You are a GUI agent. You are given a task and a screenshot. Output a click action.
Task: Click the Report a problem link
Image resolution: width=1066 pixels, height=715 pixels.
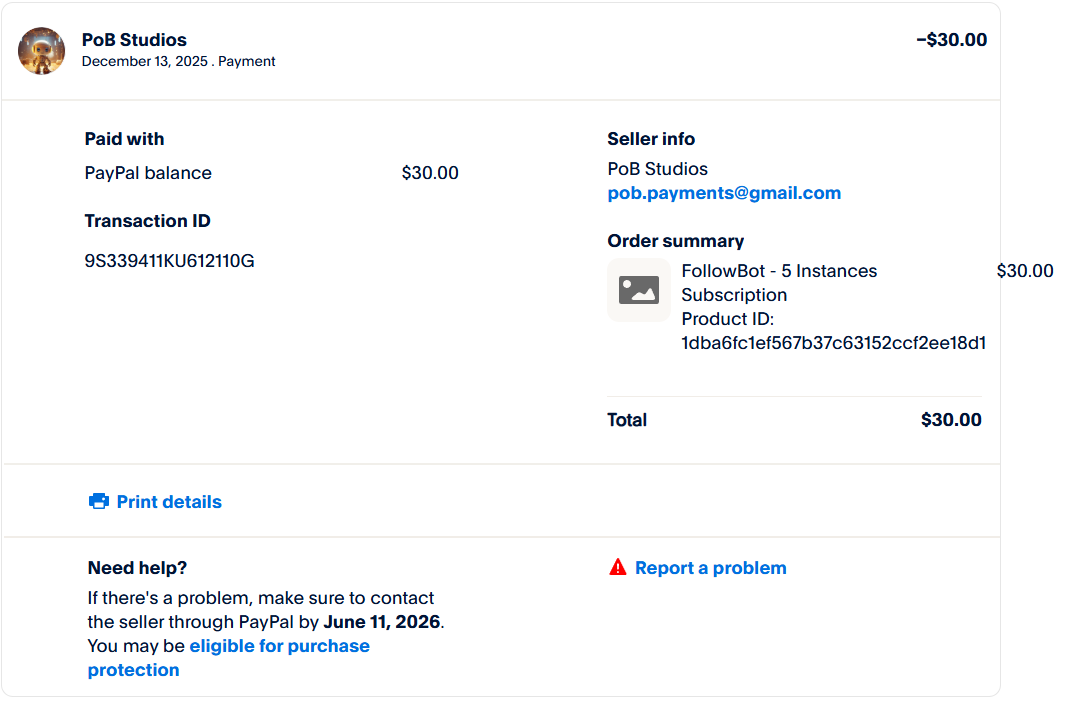pos(710,568)
